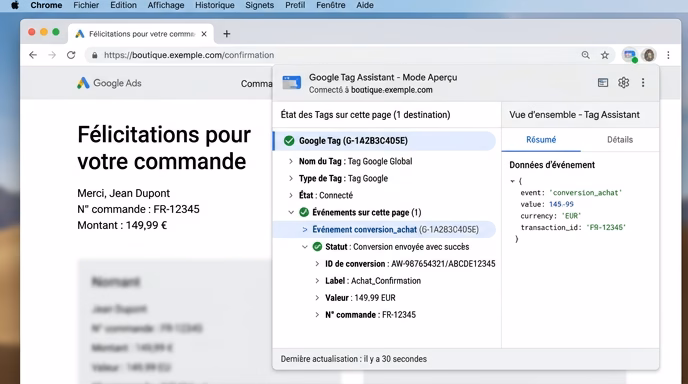Expand Événement conversion_achat row
Viewport: 688px width, 384px height.
305,230
